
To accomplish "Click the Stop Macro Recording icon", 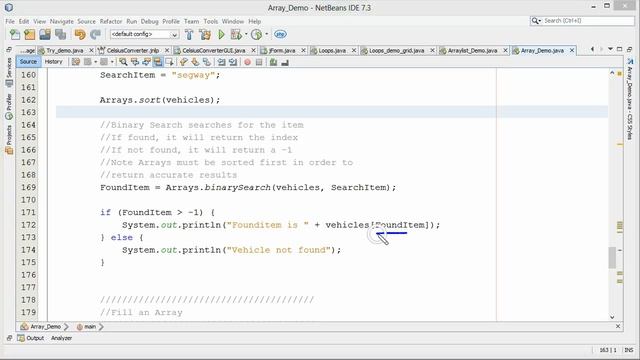I will [259, 62].
